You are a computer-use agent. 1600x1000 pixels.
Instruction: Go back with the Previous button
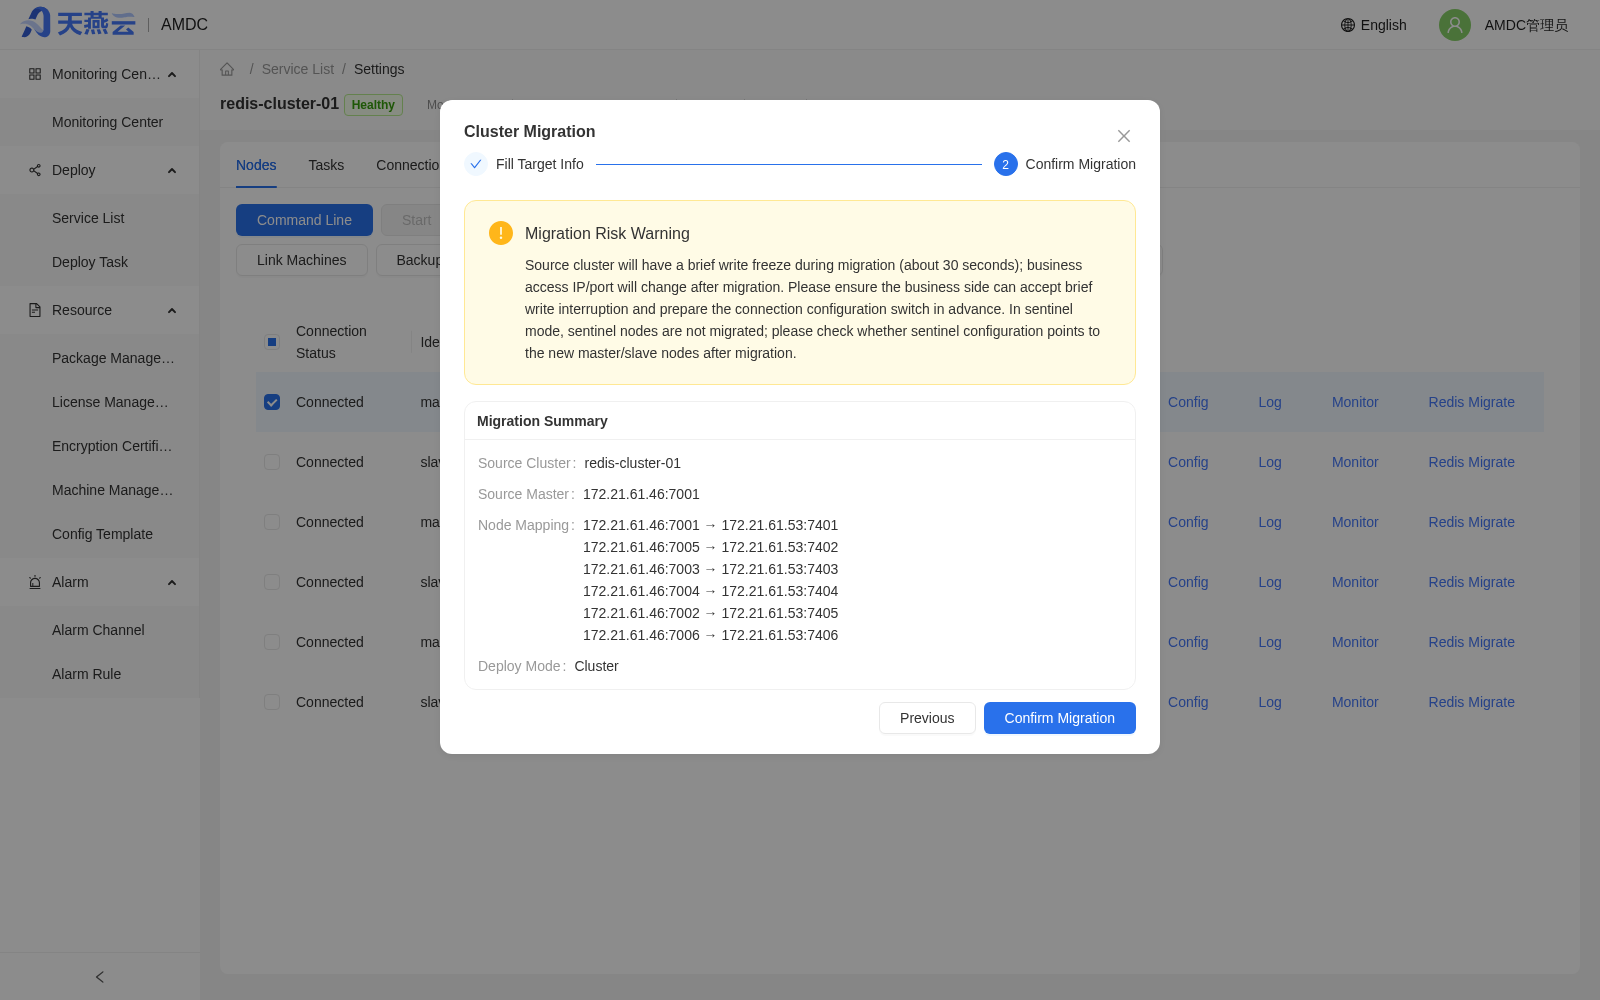[927, 718]
